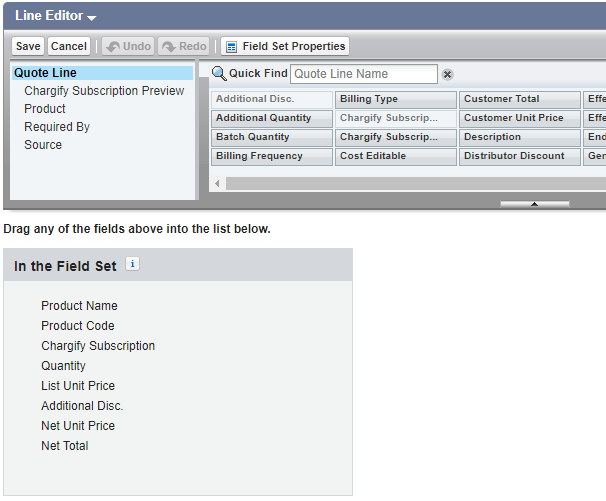Screen dimensions: 606x501
Task: Collapse the palette using the bottom arrow handle
Action: pyautogui.click(x=534, y=203)
